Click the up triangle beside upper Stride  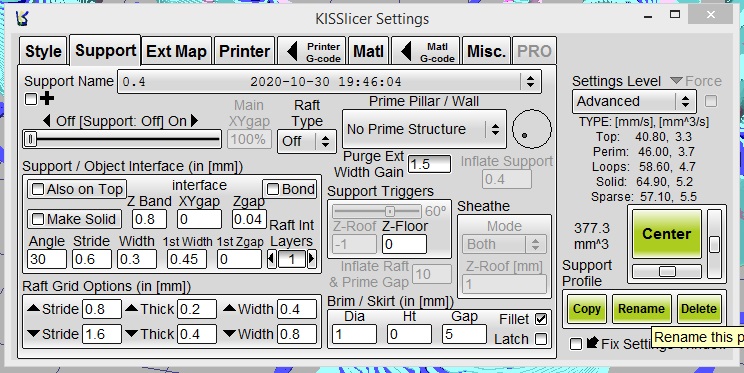(x=33, y=308)
